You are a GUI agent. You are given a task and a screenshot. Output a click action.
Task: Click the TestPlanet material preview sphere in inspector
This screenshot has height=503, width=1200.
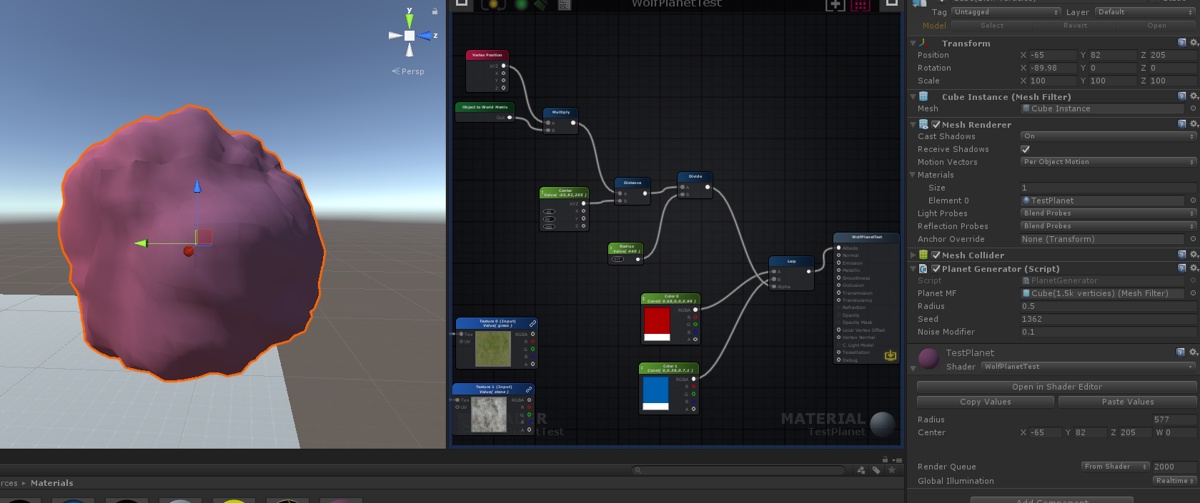[x=929, y=359]
